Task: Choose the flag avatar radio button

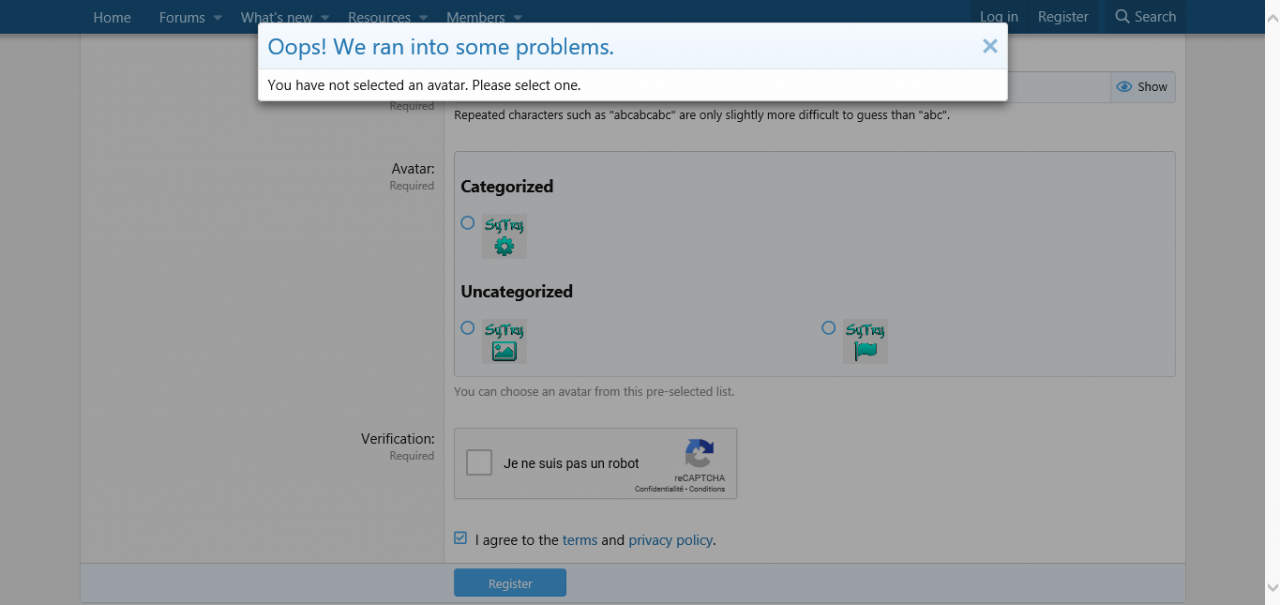Action: [x=828, y=328]
